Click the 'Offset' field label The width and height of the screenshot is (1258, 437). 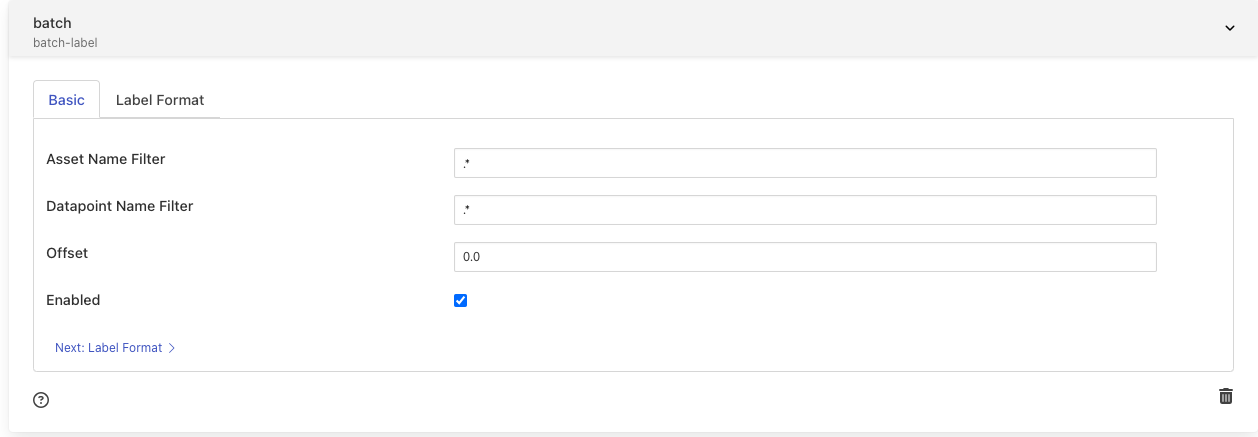[x=67, y=253]
